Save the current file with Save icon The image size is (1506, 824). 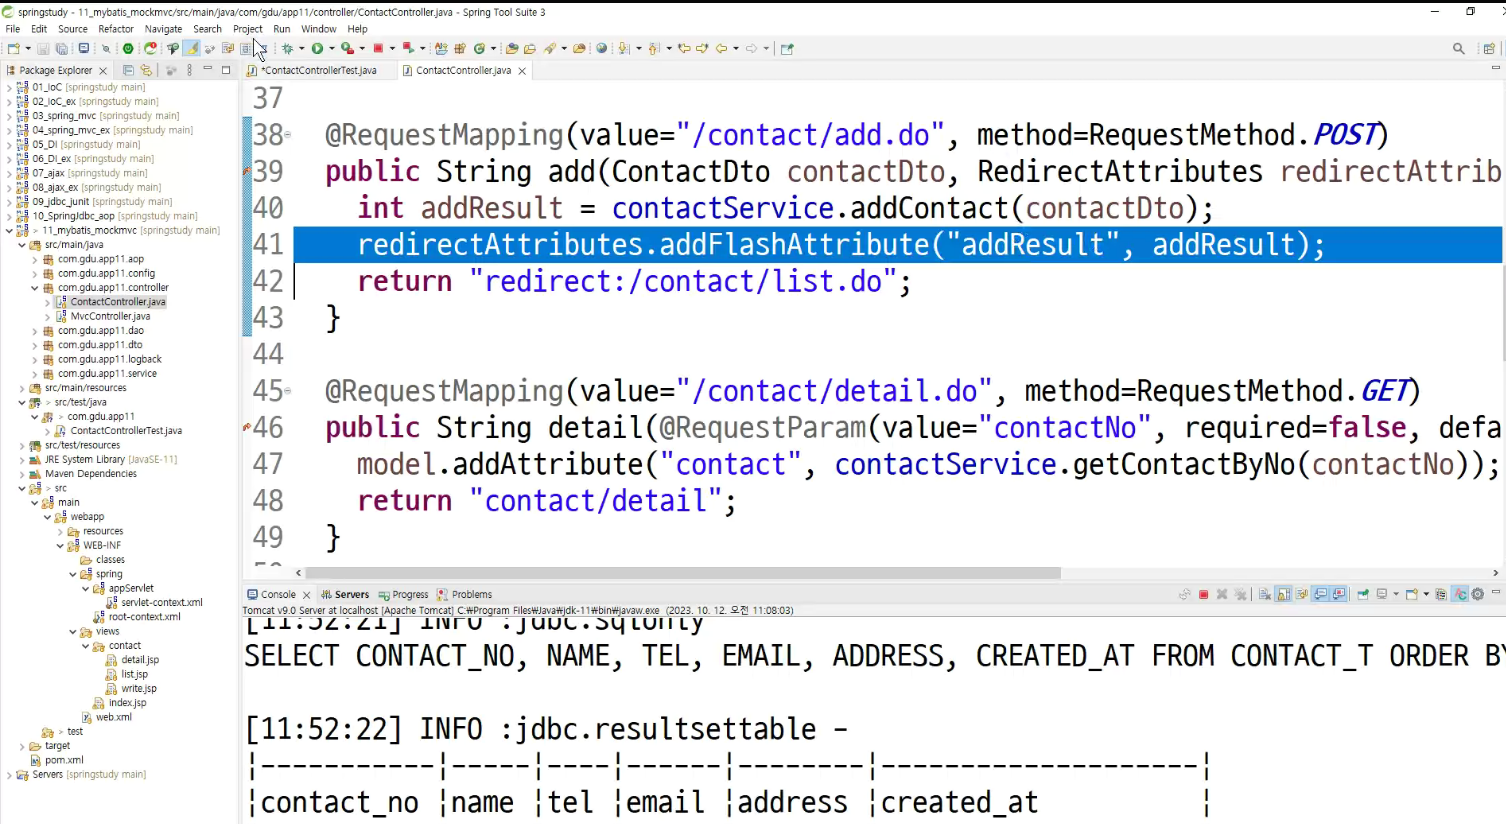[x=42, y=48]
